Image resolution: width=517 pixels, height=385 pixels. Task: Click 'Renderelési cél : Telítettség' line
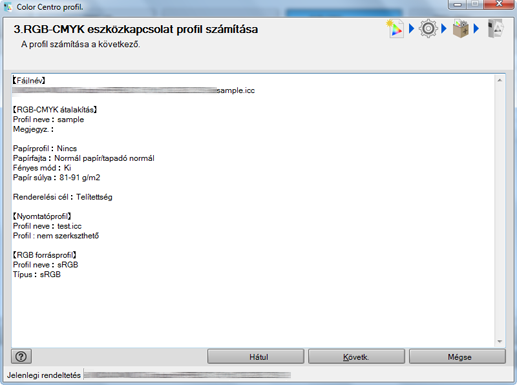pyautogui.click(x=62, y=197)
